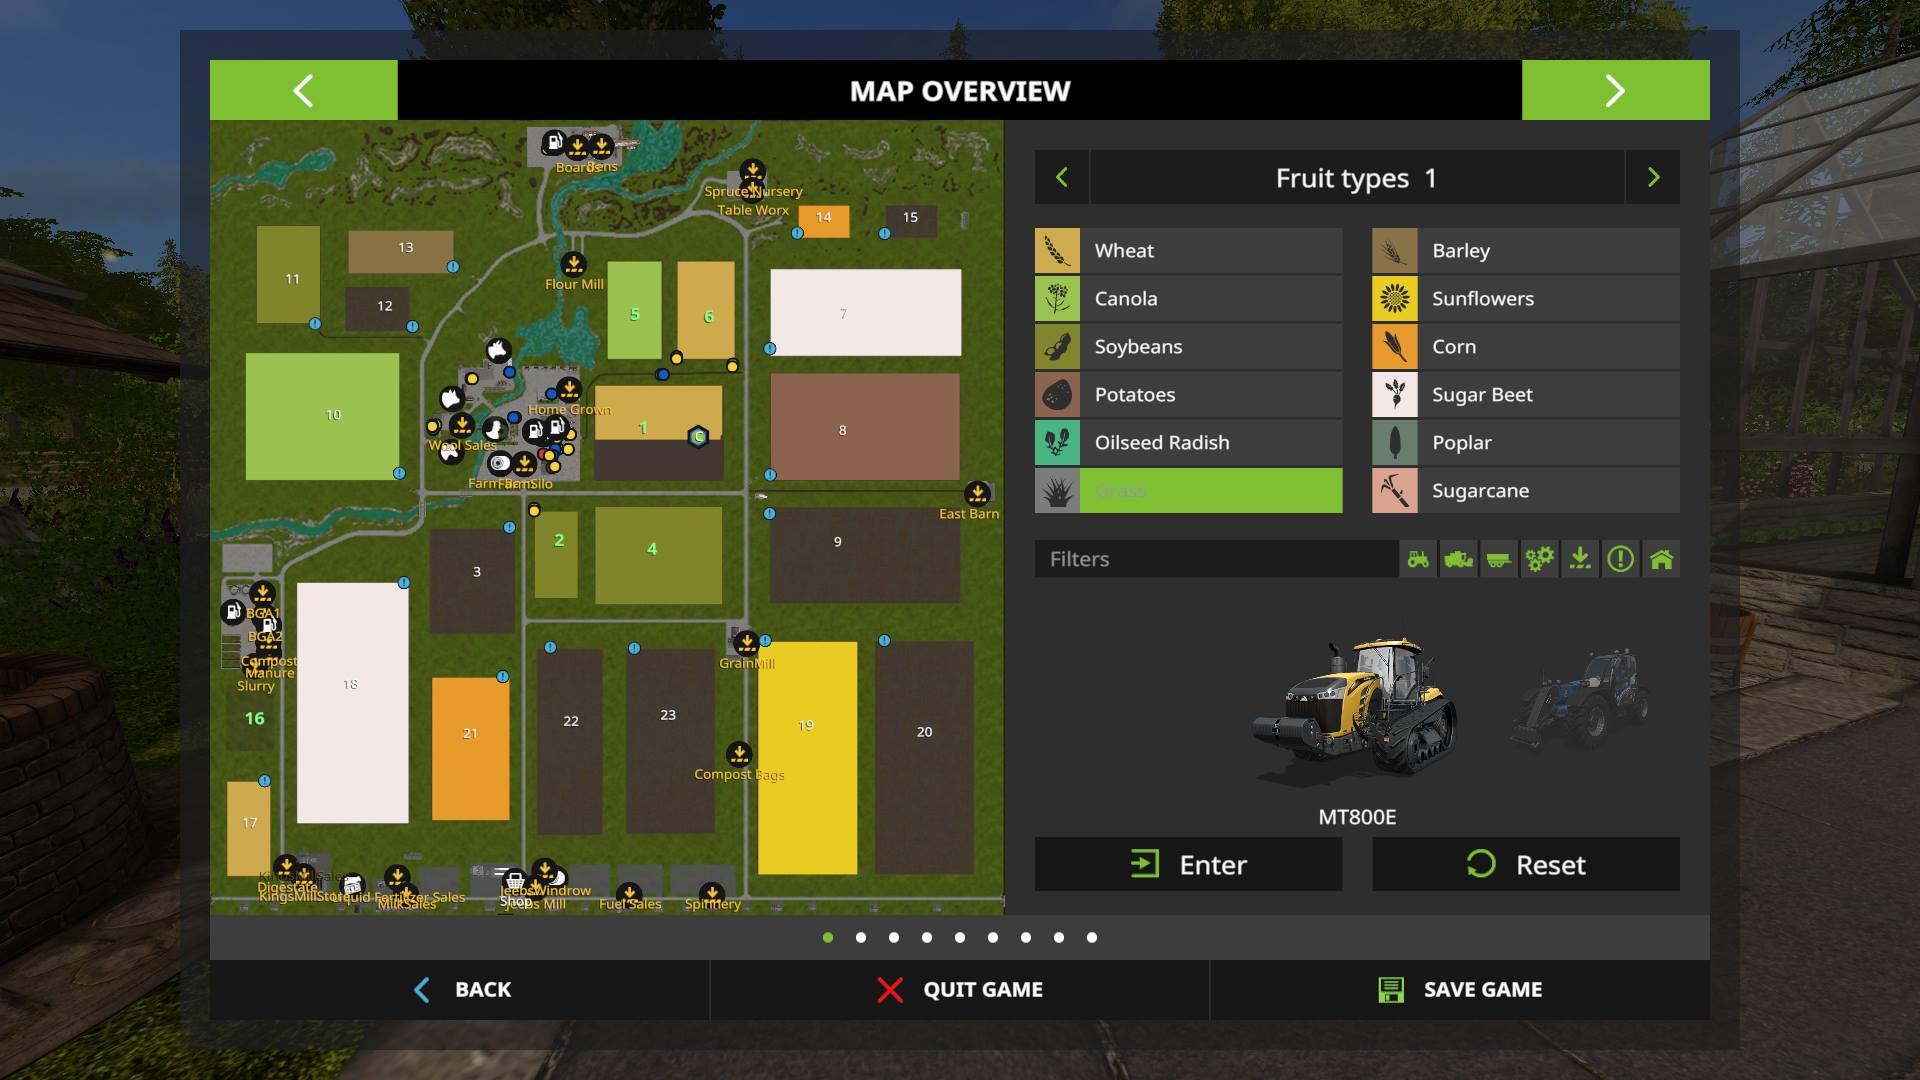The image size is (1920, 1080).
Task: Toggle the combine harvester filter icon
Action: click(x=1459, y=559)
